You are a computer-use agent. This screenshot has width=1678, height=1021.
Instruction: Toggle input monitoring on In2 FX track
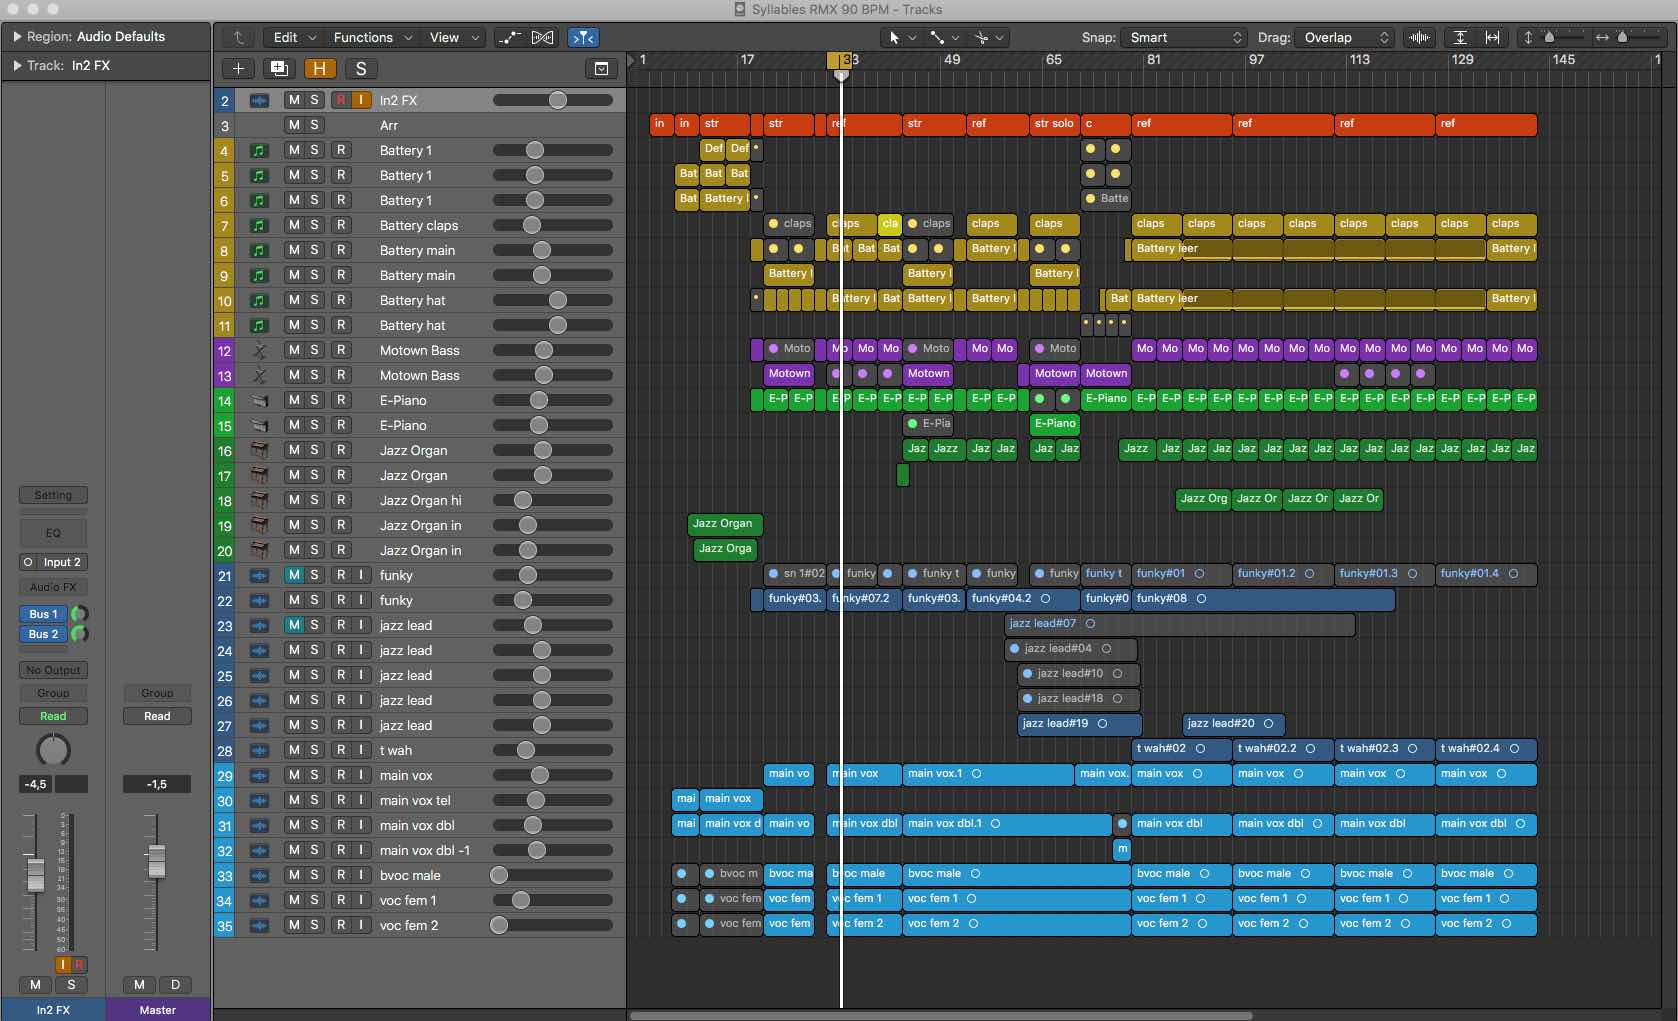click(x=361, y=100)
